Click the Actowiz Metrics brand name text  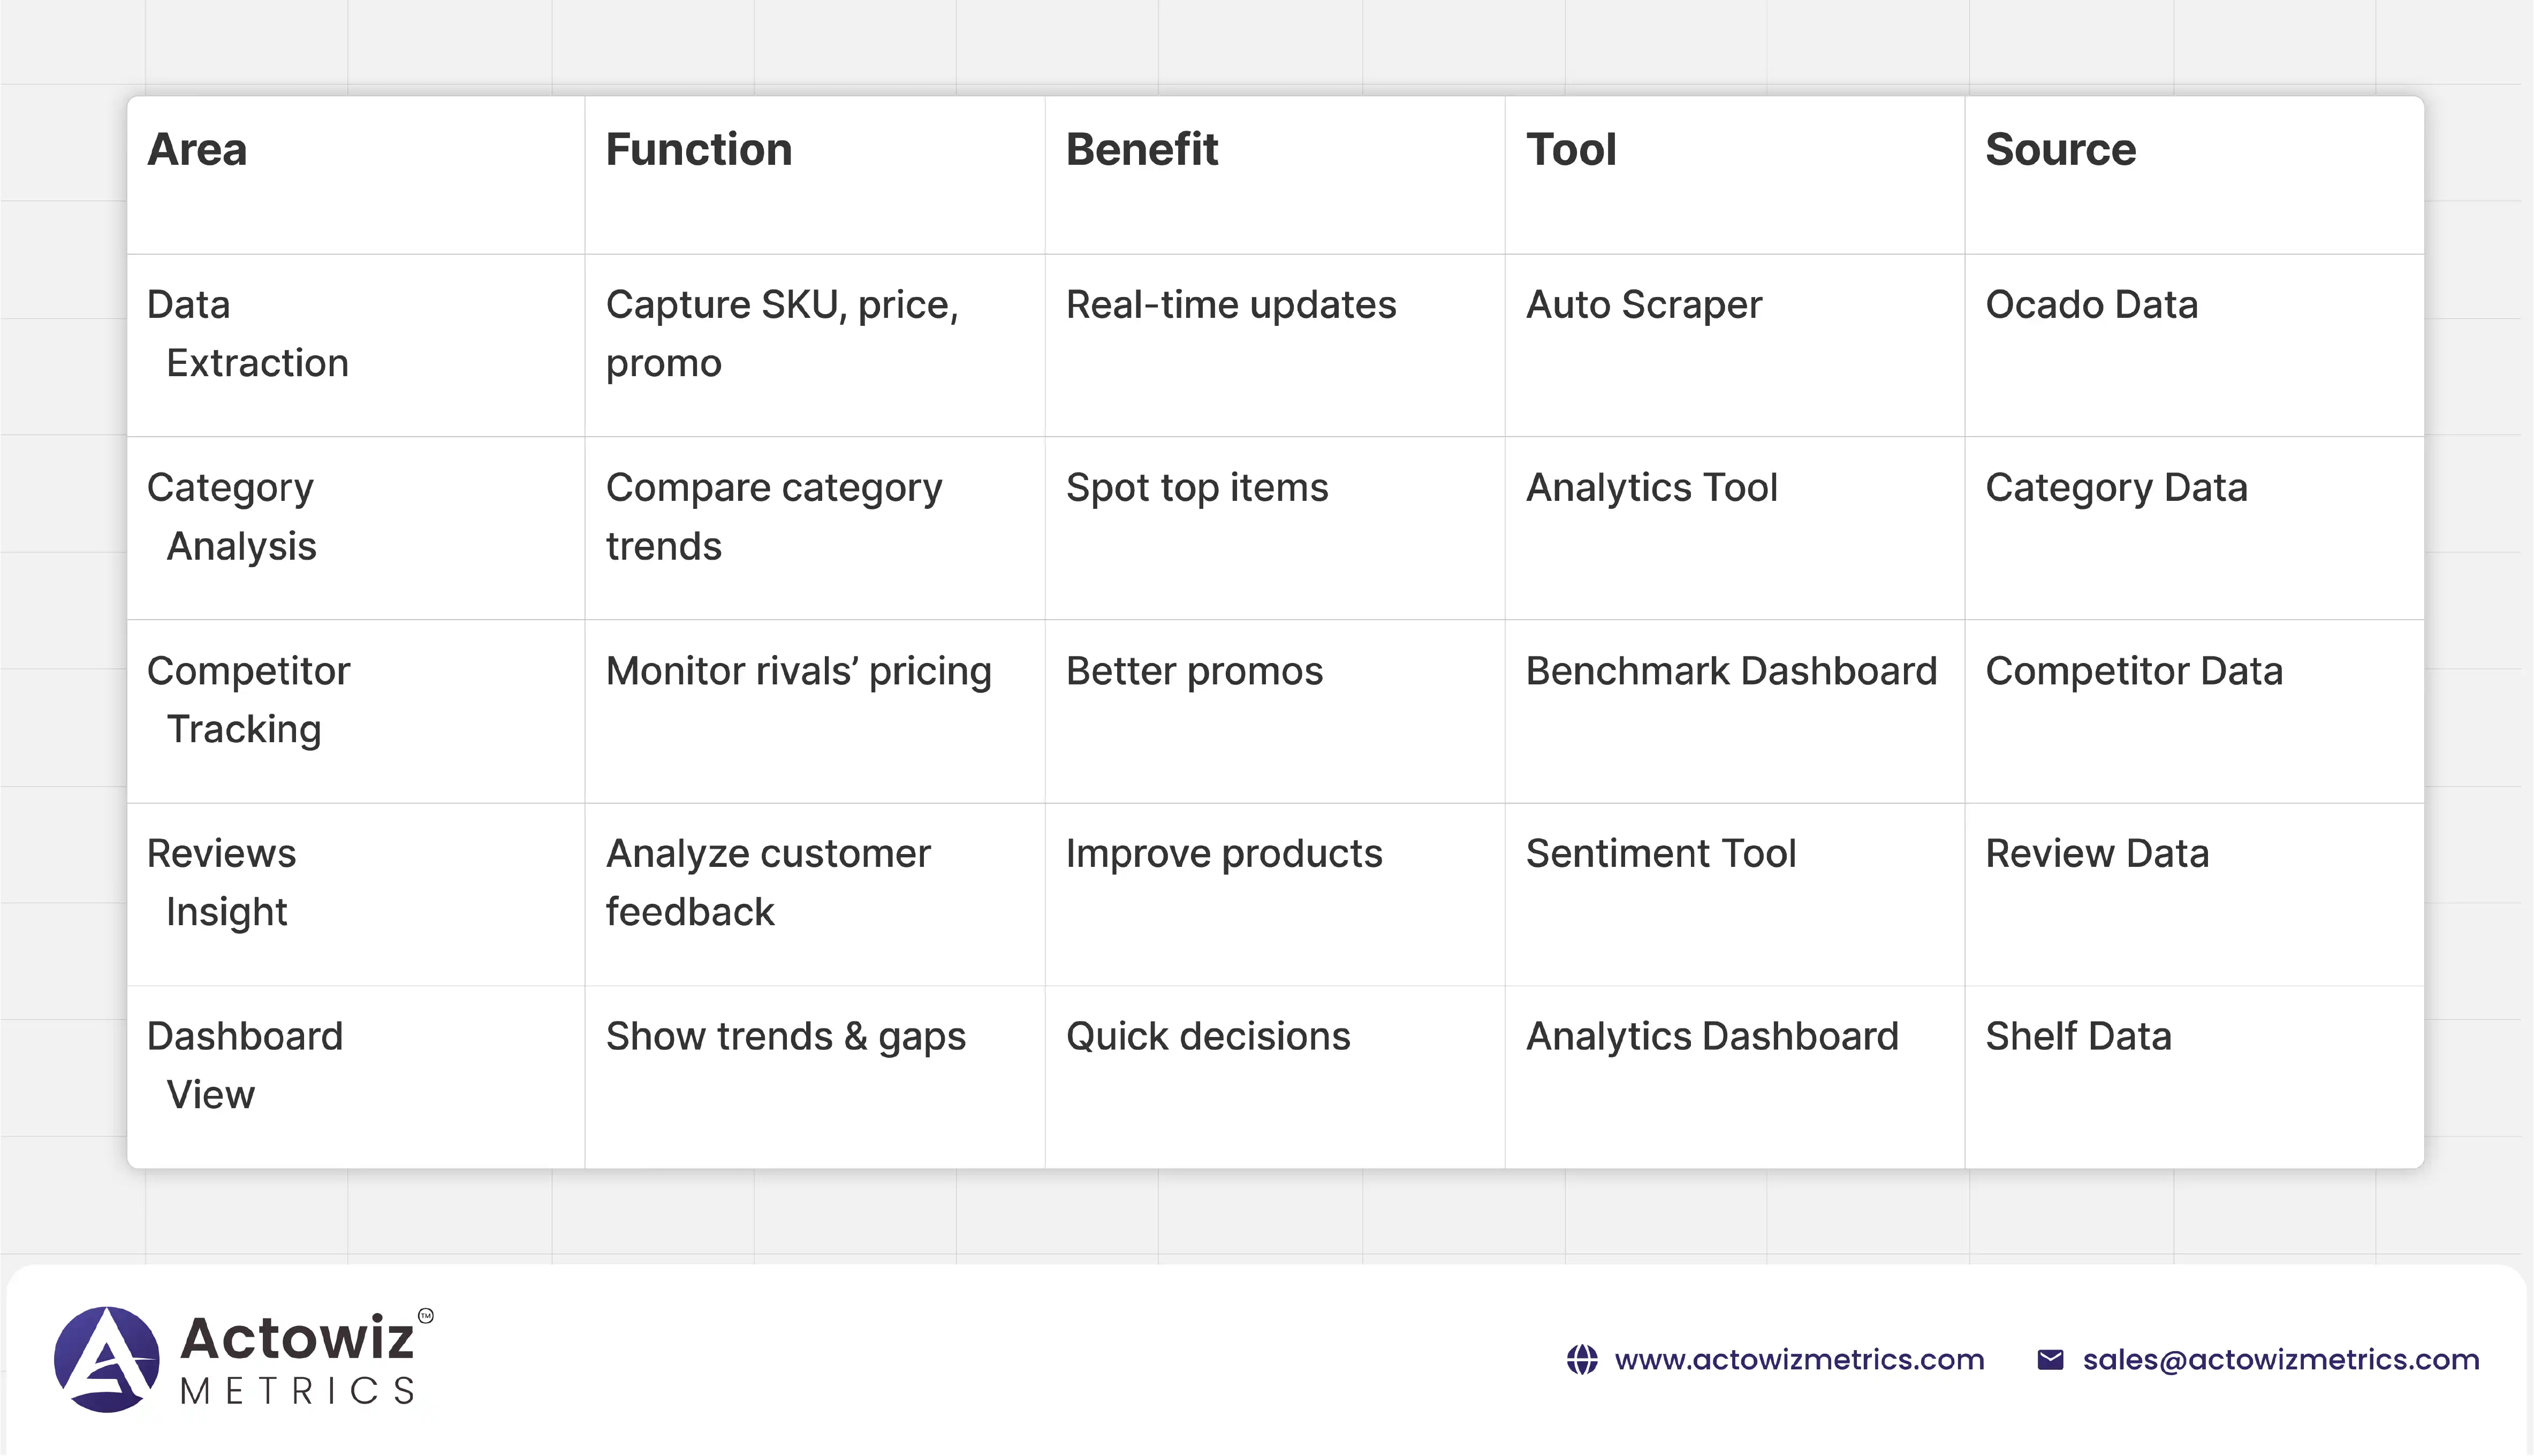(x=298, y=1358)
